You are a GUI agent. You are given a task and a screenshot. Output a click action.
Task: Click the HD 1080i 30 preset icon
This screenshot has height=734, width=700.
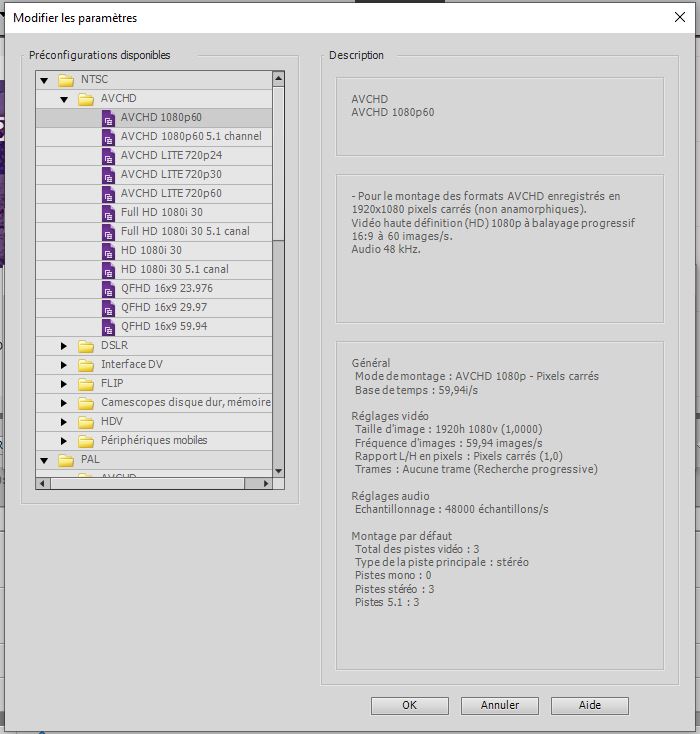coord(109,251)
